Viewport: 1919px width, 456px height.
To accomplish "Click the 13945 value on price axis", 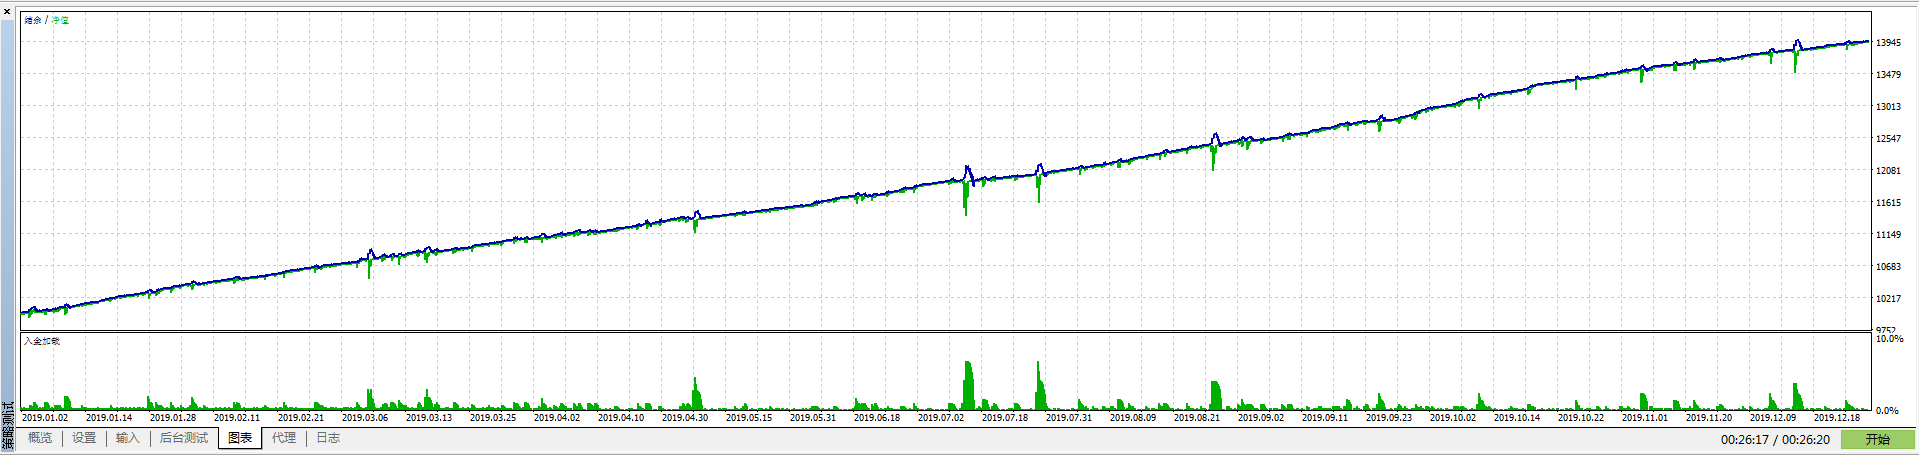I will click(x=1888, y=43).
